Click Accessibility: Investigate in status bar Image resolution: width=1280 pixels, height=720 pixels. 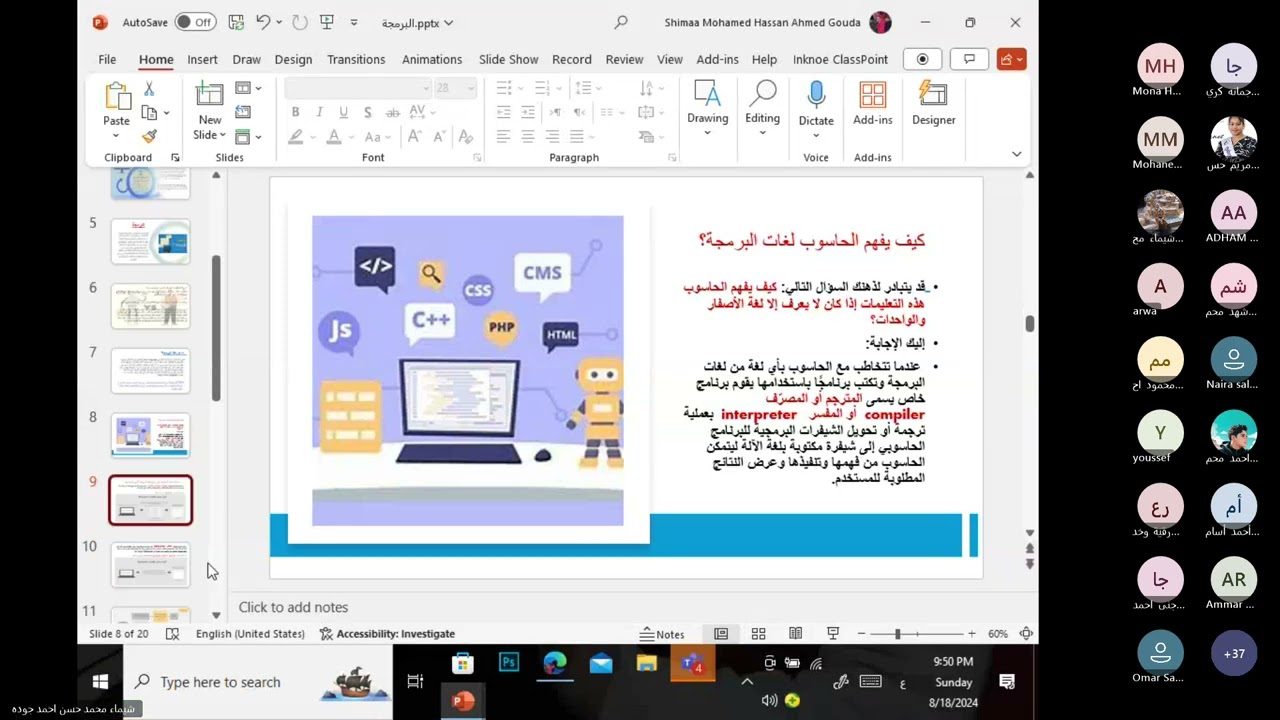(387, 634)
